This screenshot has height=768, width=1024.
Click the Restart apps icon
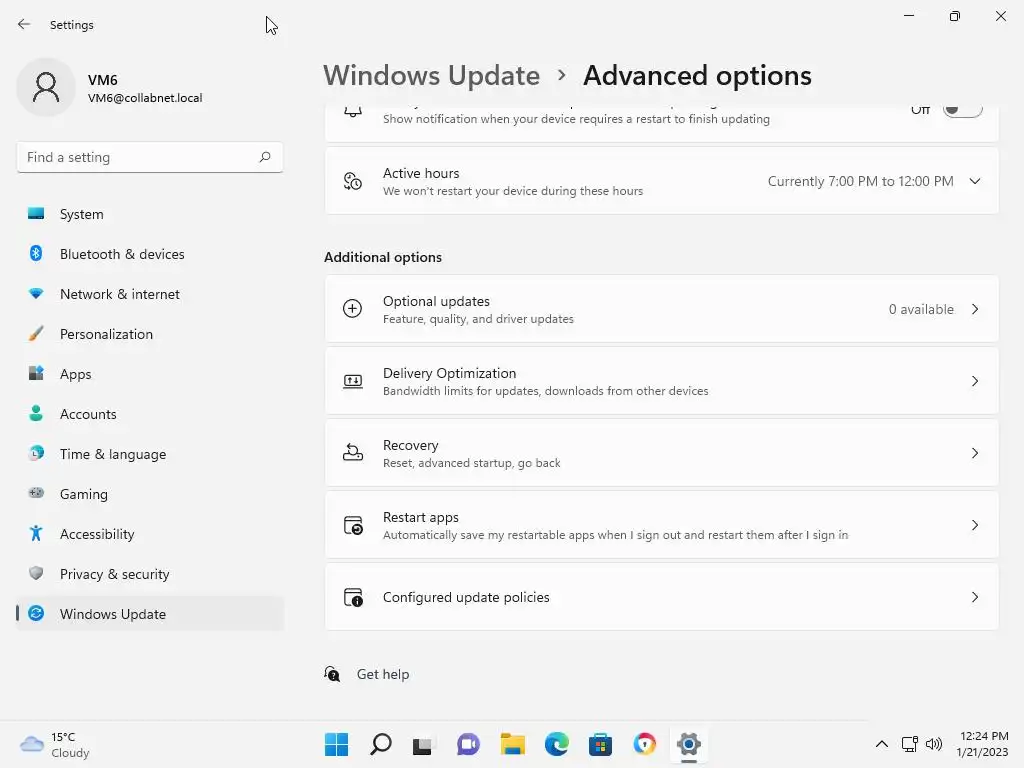[353, 525]
